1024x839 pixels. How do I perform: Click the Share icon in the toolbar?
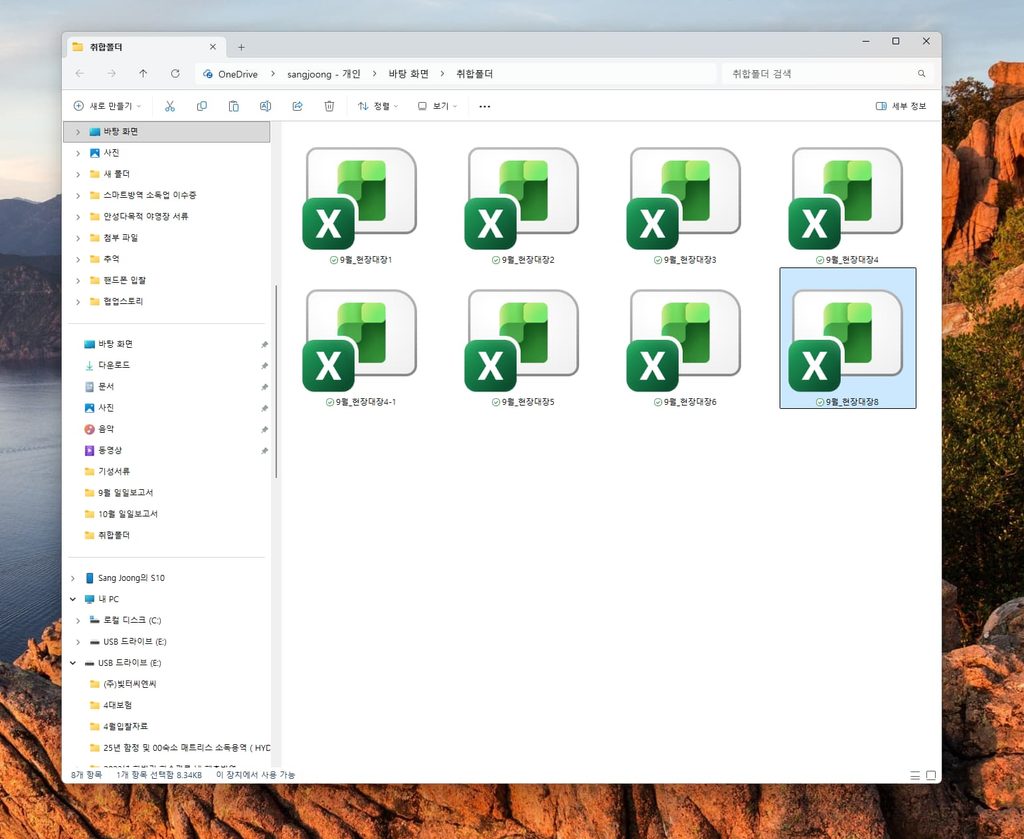pyautogui.click(x=297, y=106)
